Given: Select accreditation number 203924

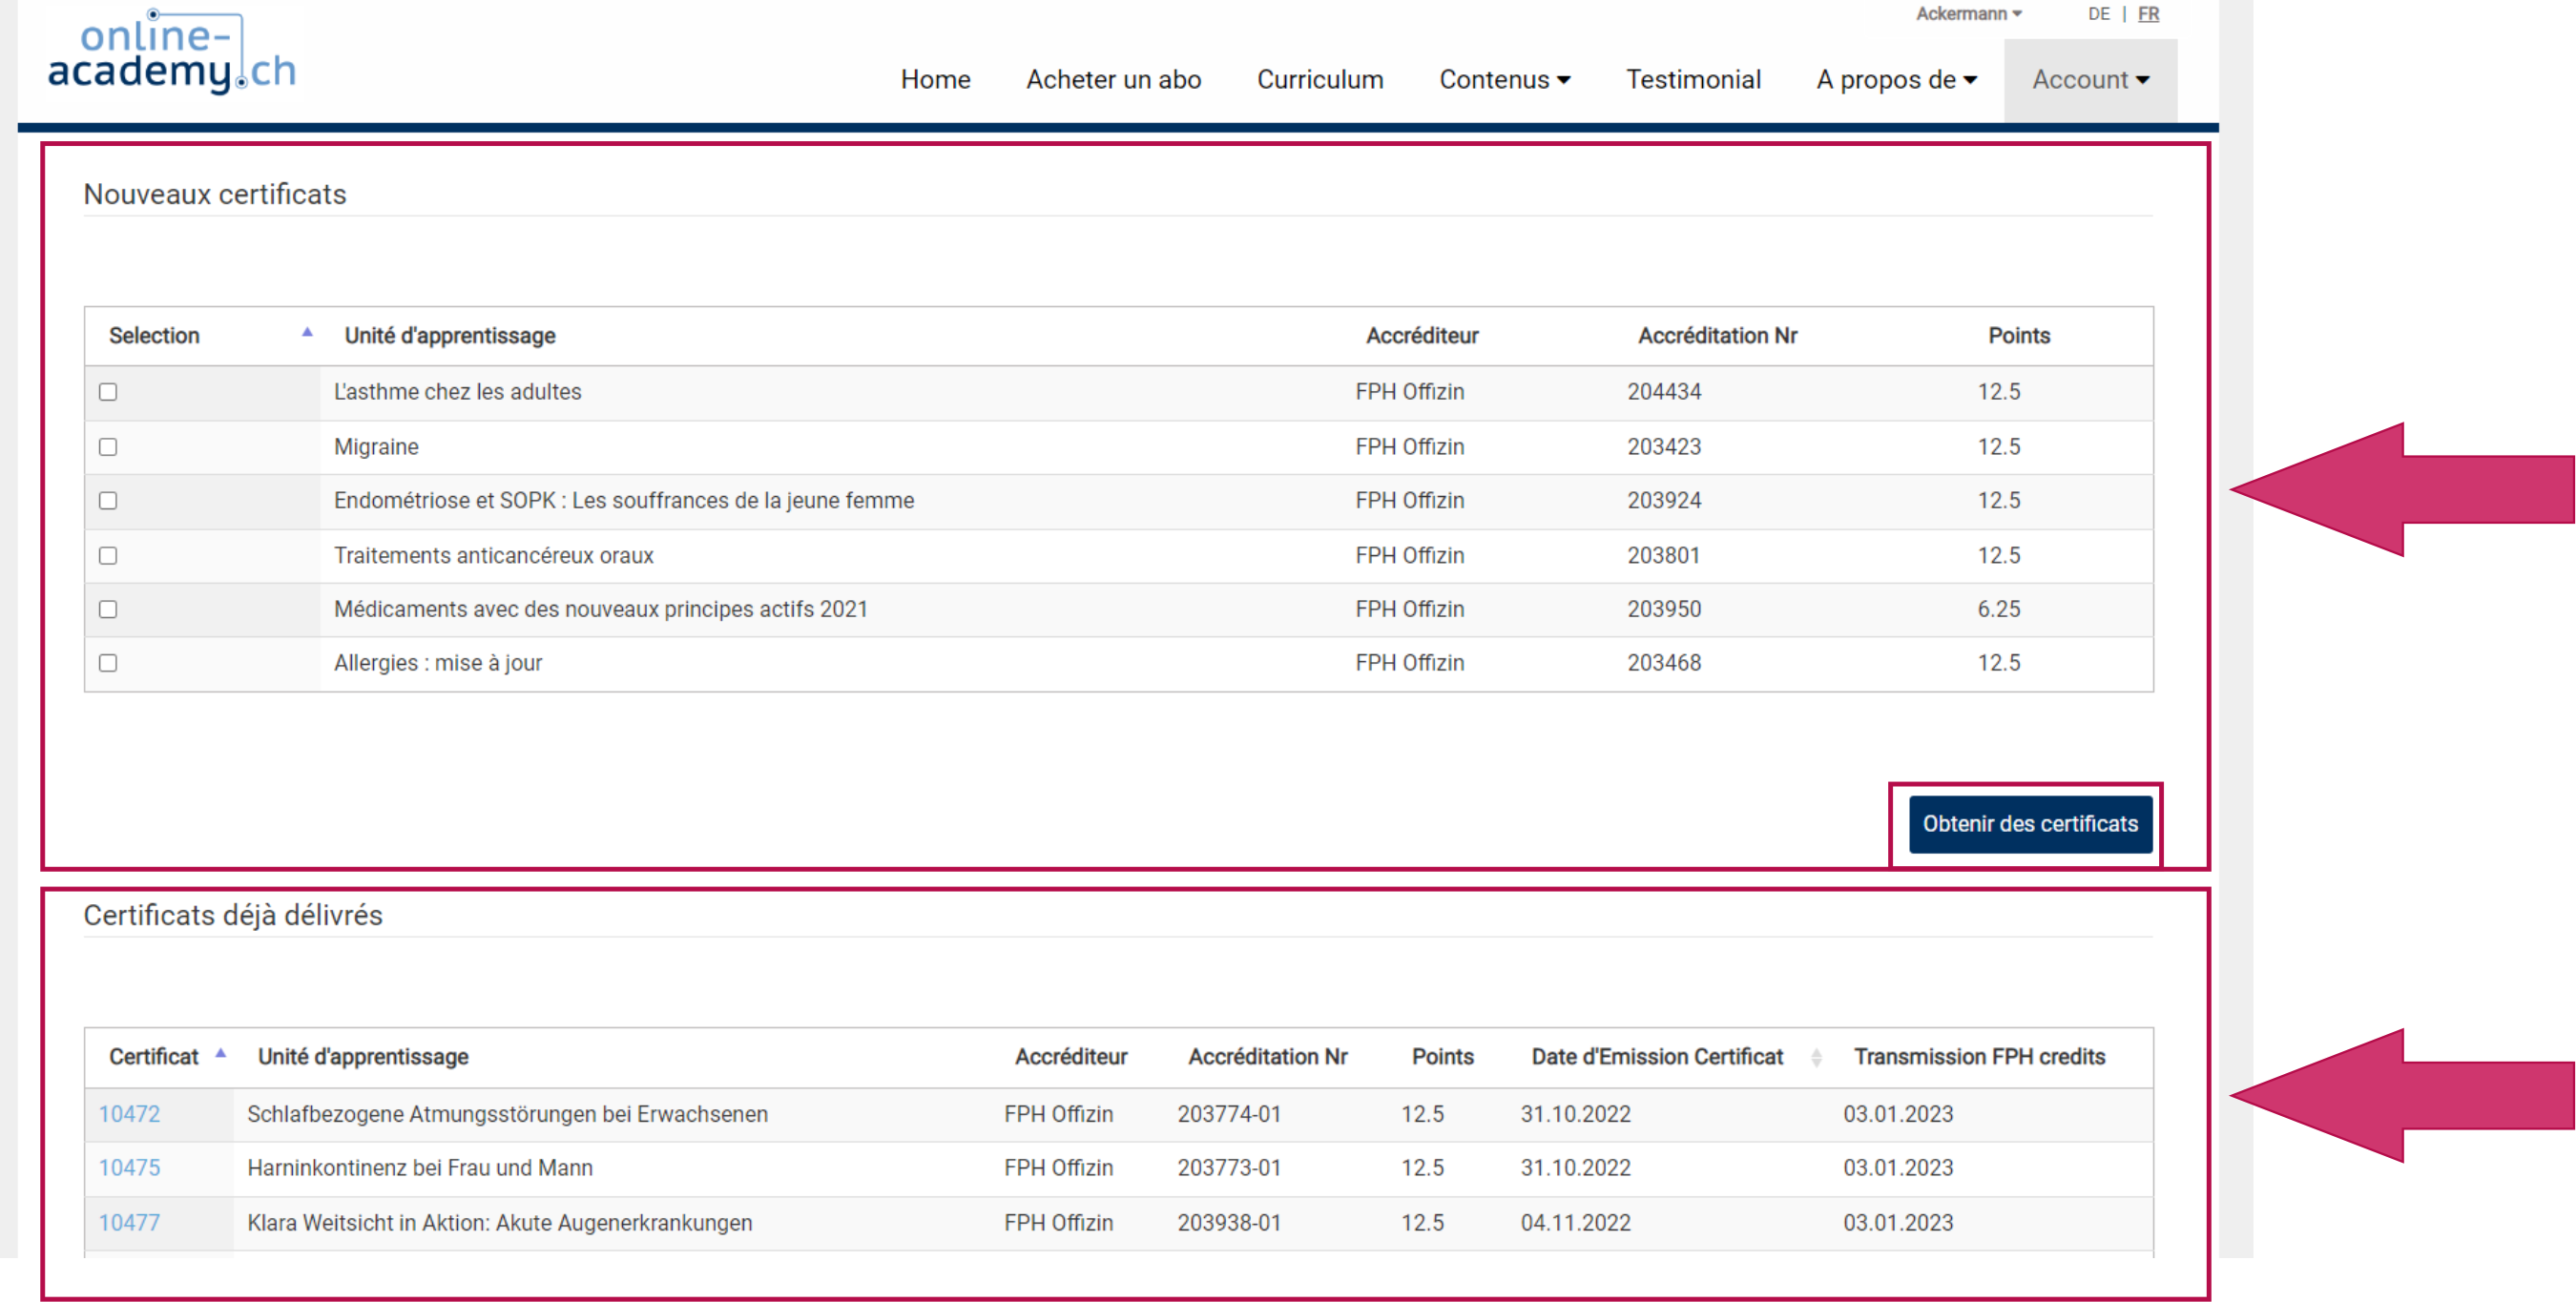Looking at the screenshot, I should pos(1663,501).
